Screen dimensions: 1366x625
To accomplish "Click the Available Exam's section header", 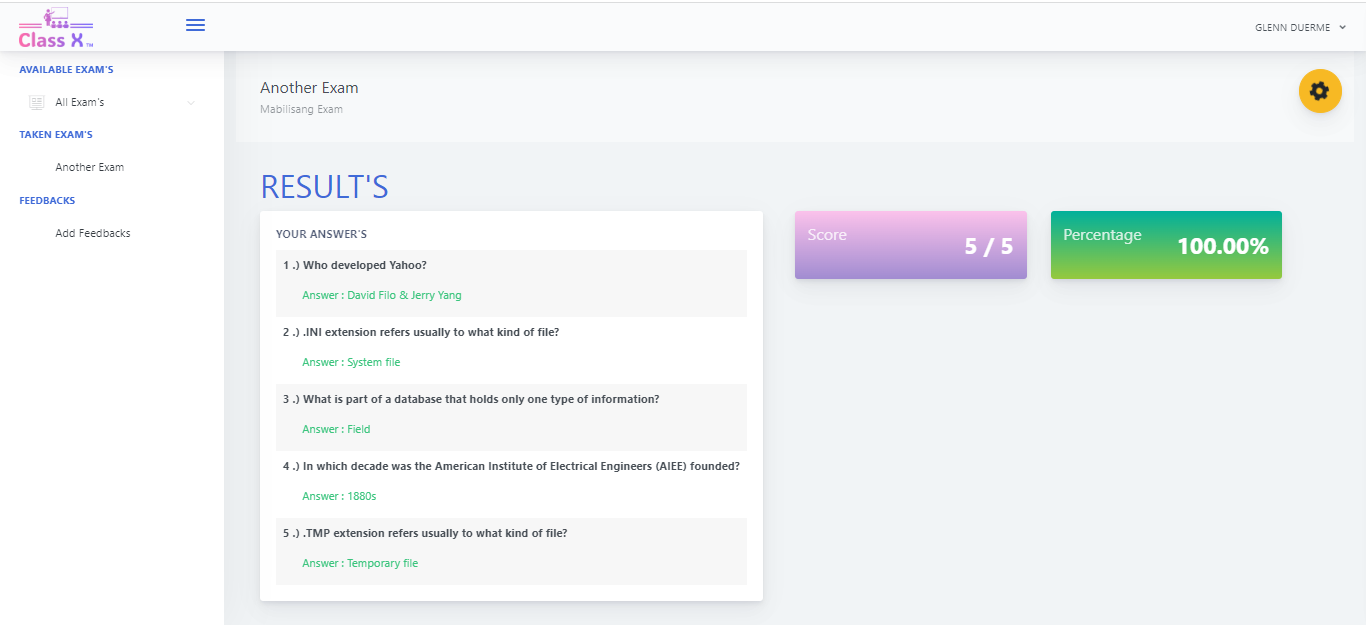I will pos(66,70).
